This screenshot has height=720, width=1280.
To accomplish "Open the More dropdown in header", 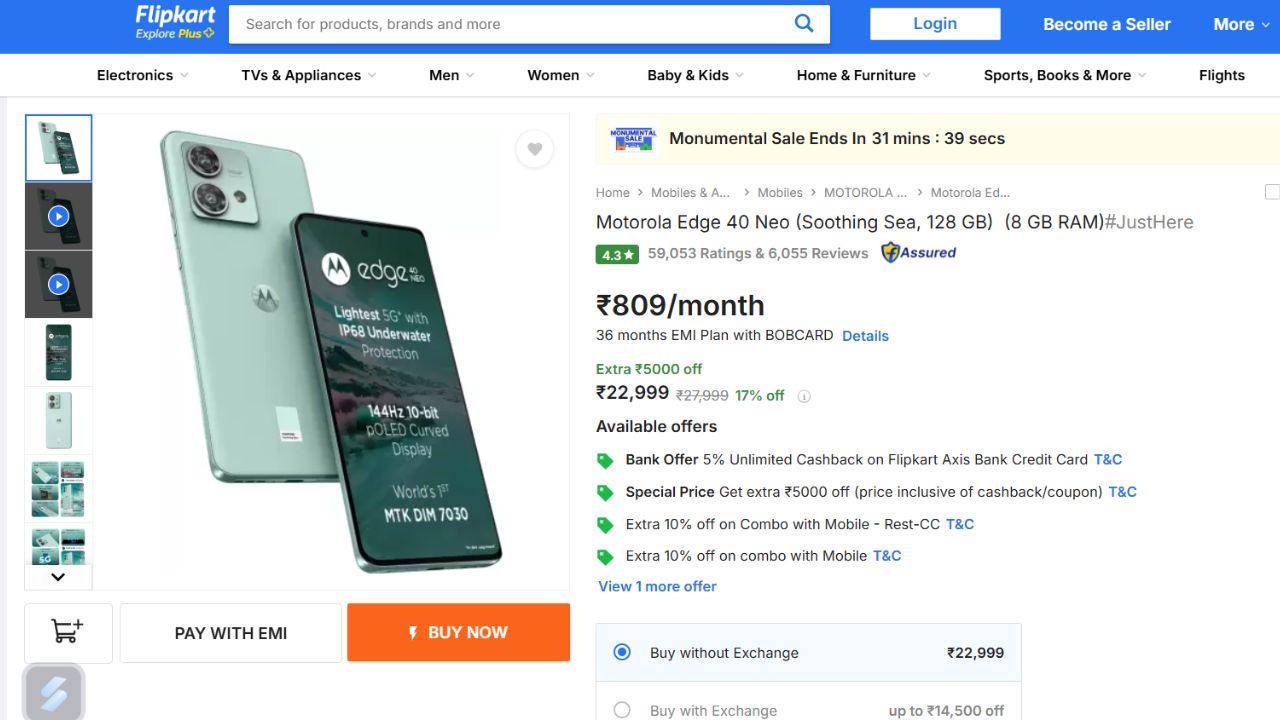I will pyautogui.click(x=1242, y=24).
